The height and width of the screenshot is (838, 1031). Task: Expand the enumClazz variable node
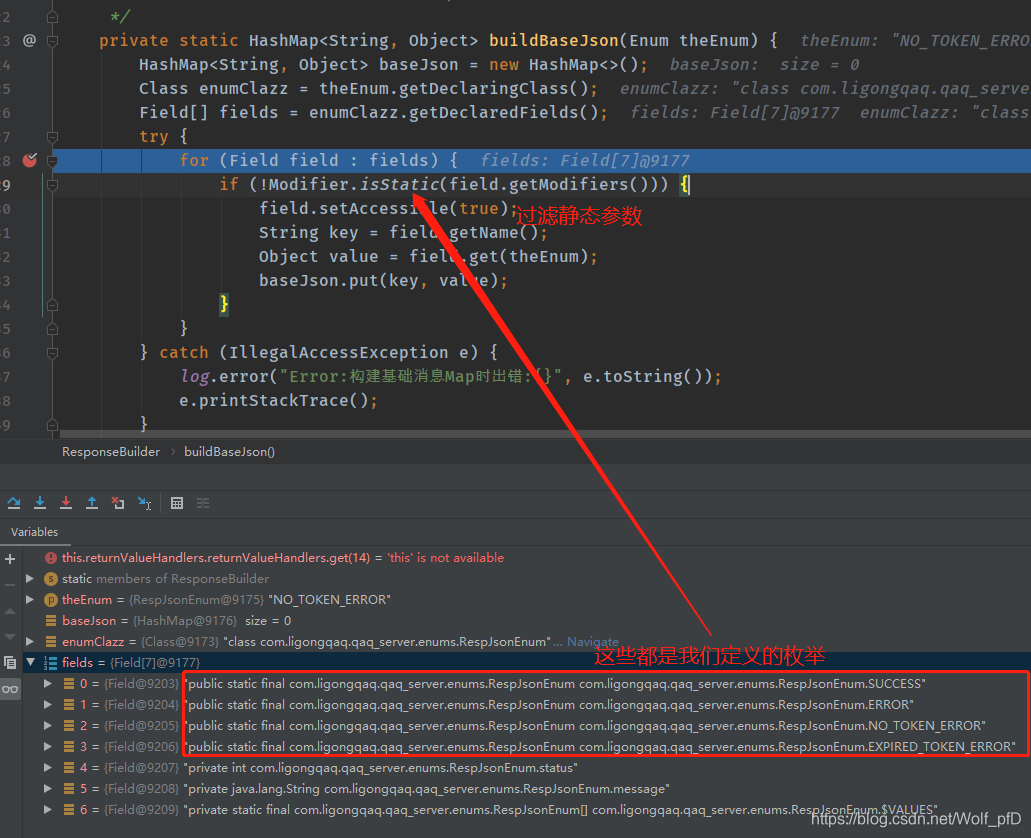pos(30,641)
